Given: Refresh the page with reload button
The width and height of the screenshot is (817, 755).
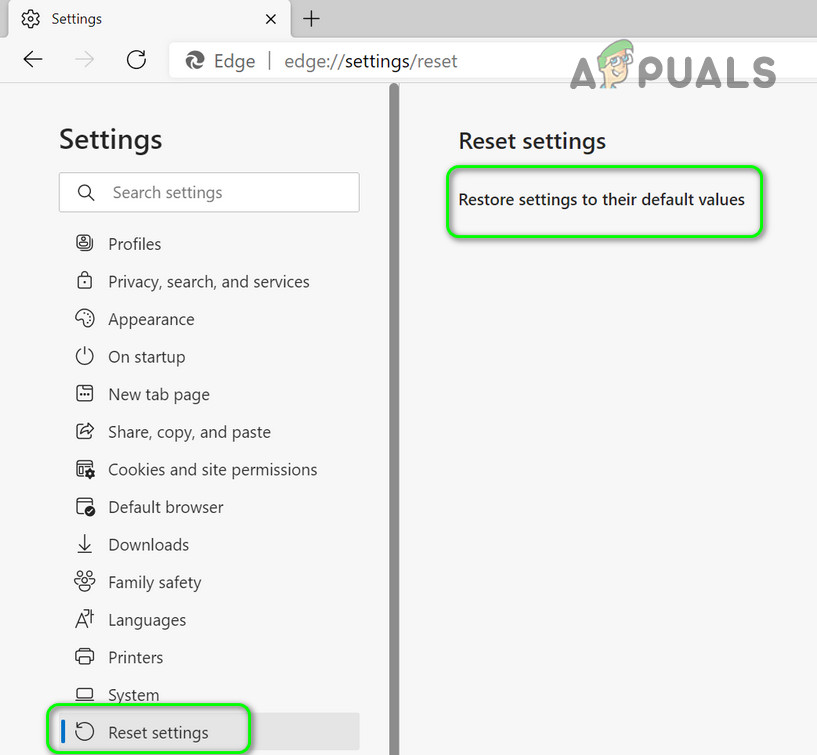Looking at the screenshot, I should pyautogui.click(x=137, y=60).
